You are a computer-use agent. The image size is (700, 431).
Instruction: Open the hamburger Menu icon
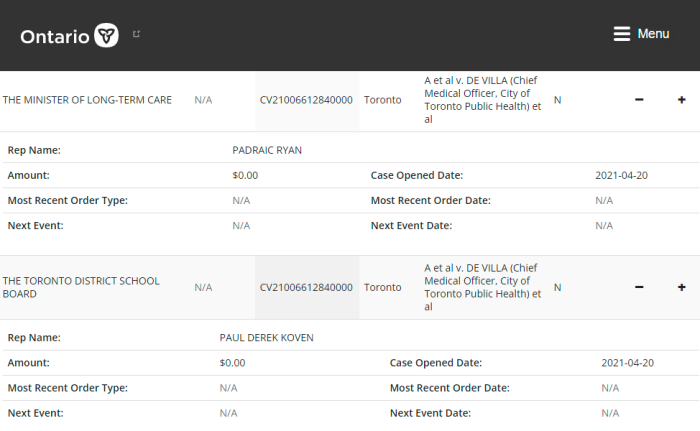click(x=621, y=34)
